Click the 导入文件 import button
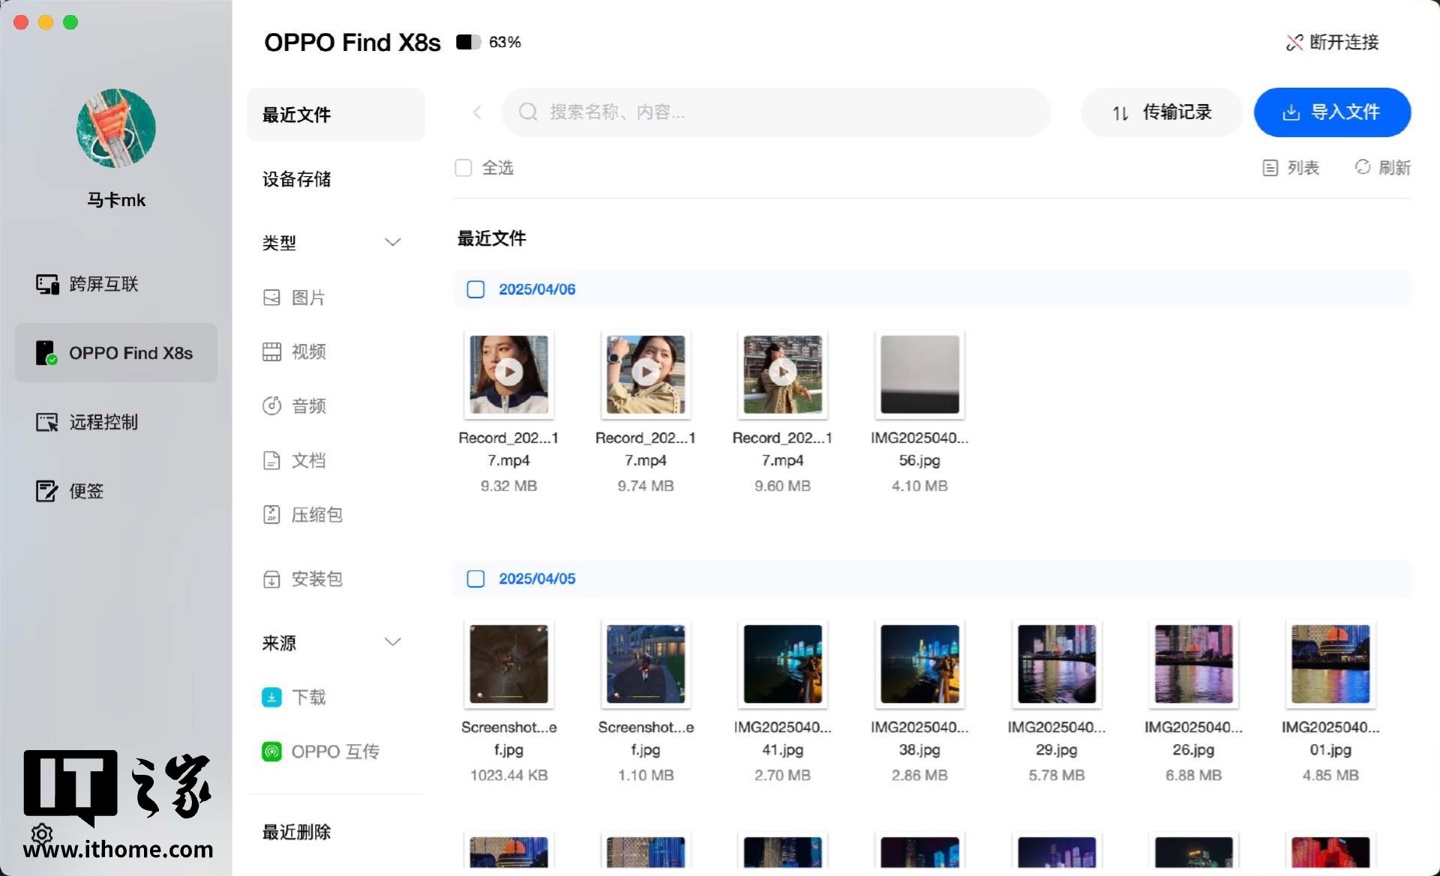The height and width of the screenshot is (876, 1440). pos(1332,113)
